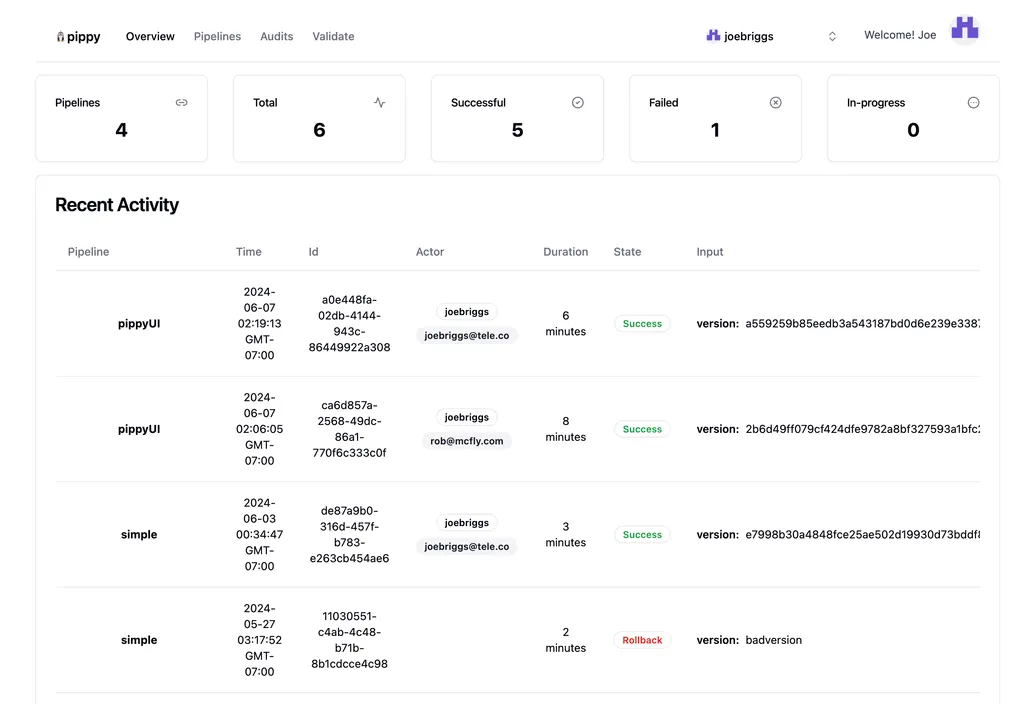Click the Rollback state badge
The height and width of the screenshot is (704, 1024).
pyautogui.click(x=642, y=640)
